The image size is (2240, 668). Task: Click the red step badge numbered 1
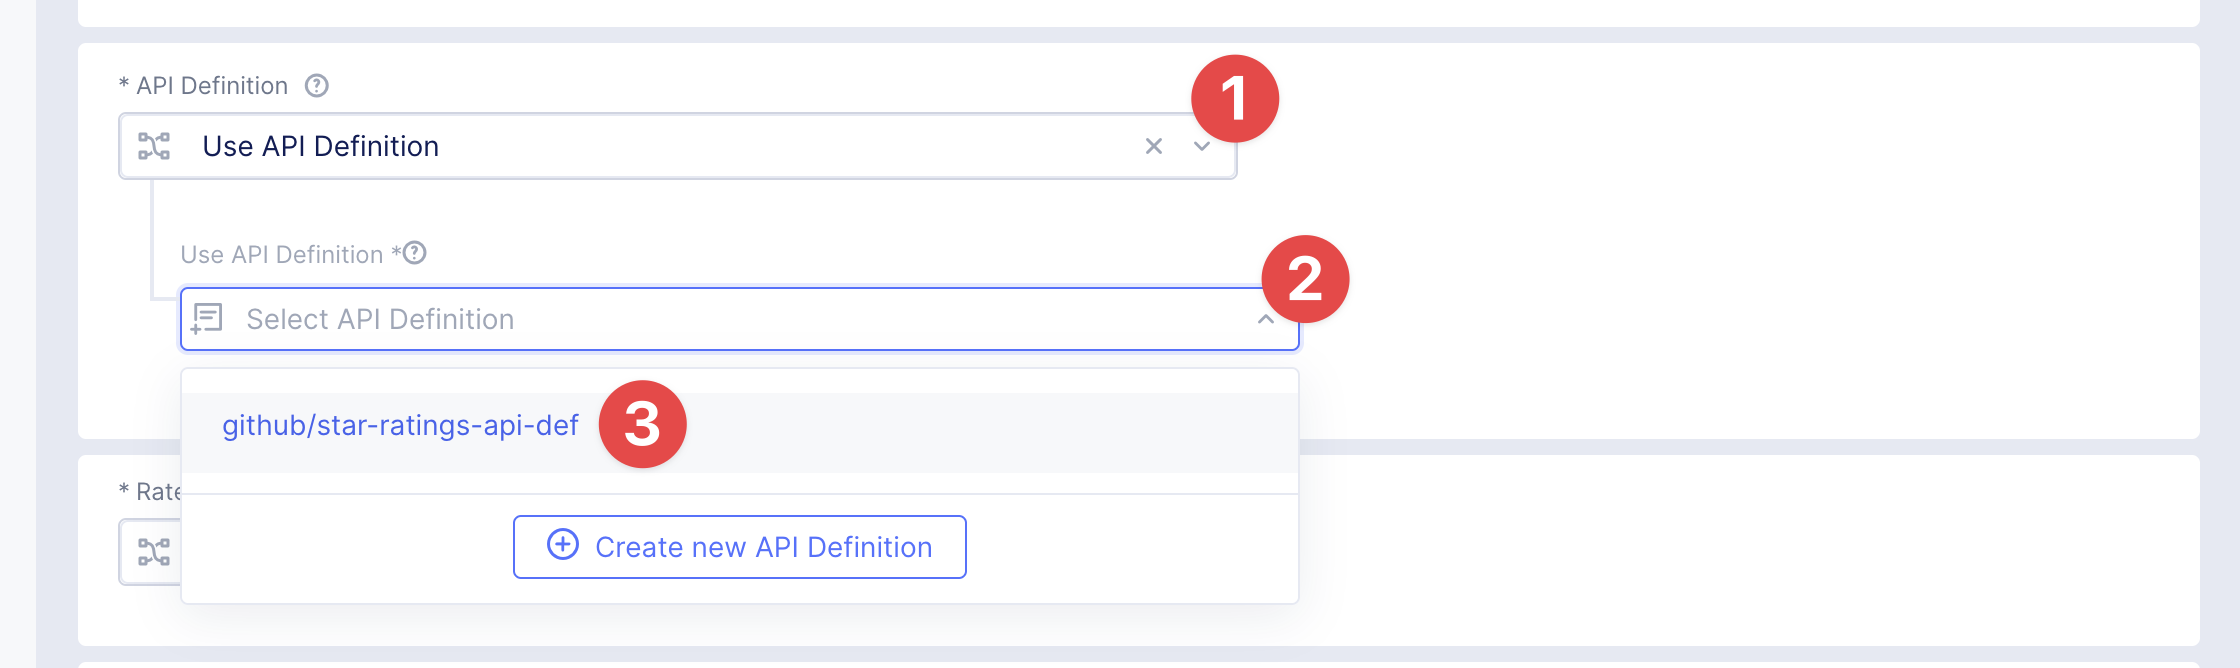1235,98
